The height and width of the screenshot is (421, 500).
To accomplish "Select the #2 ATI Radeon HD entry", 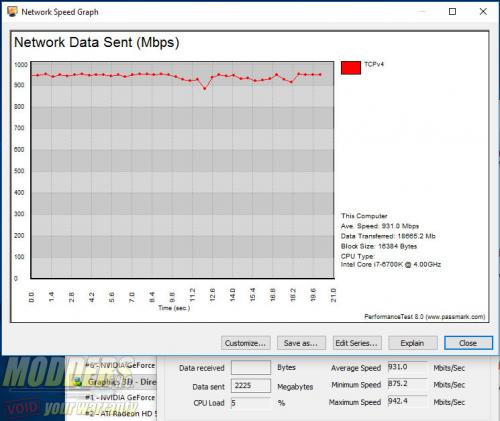I will [x=121, y=414].
